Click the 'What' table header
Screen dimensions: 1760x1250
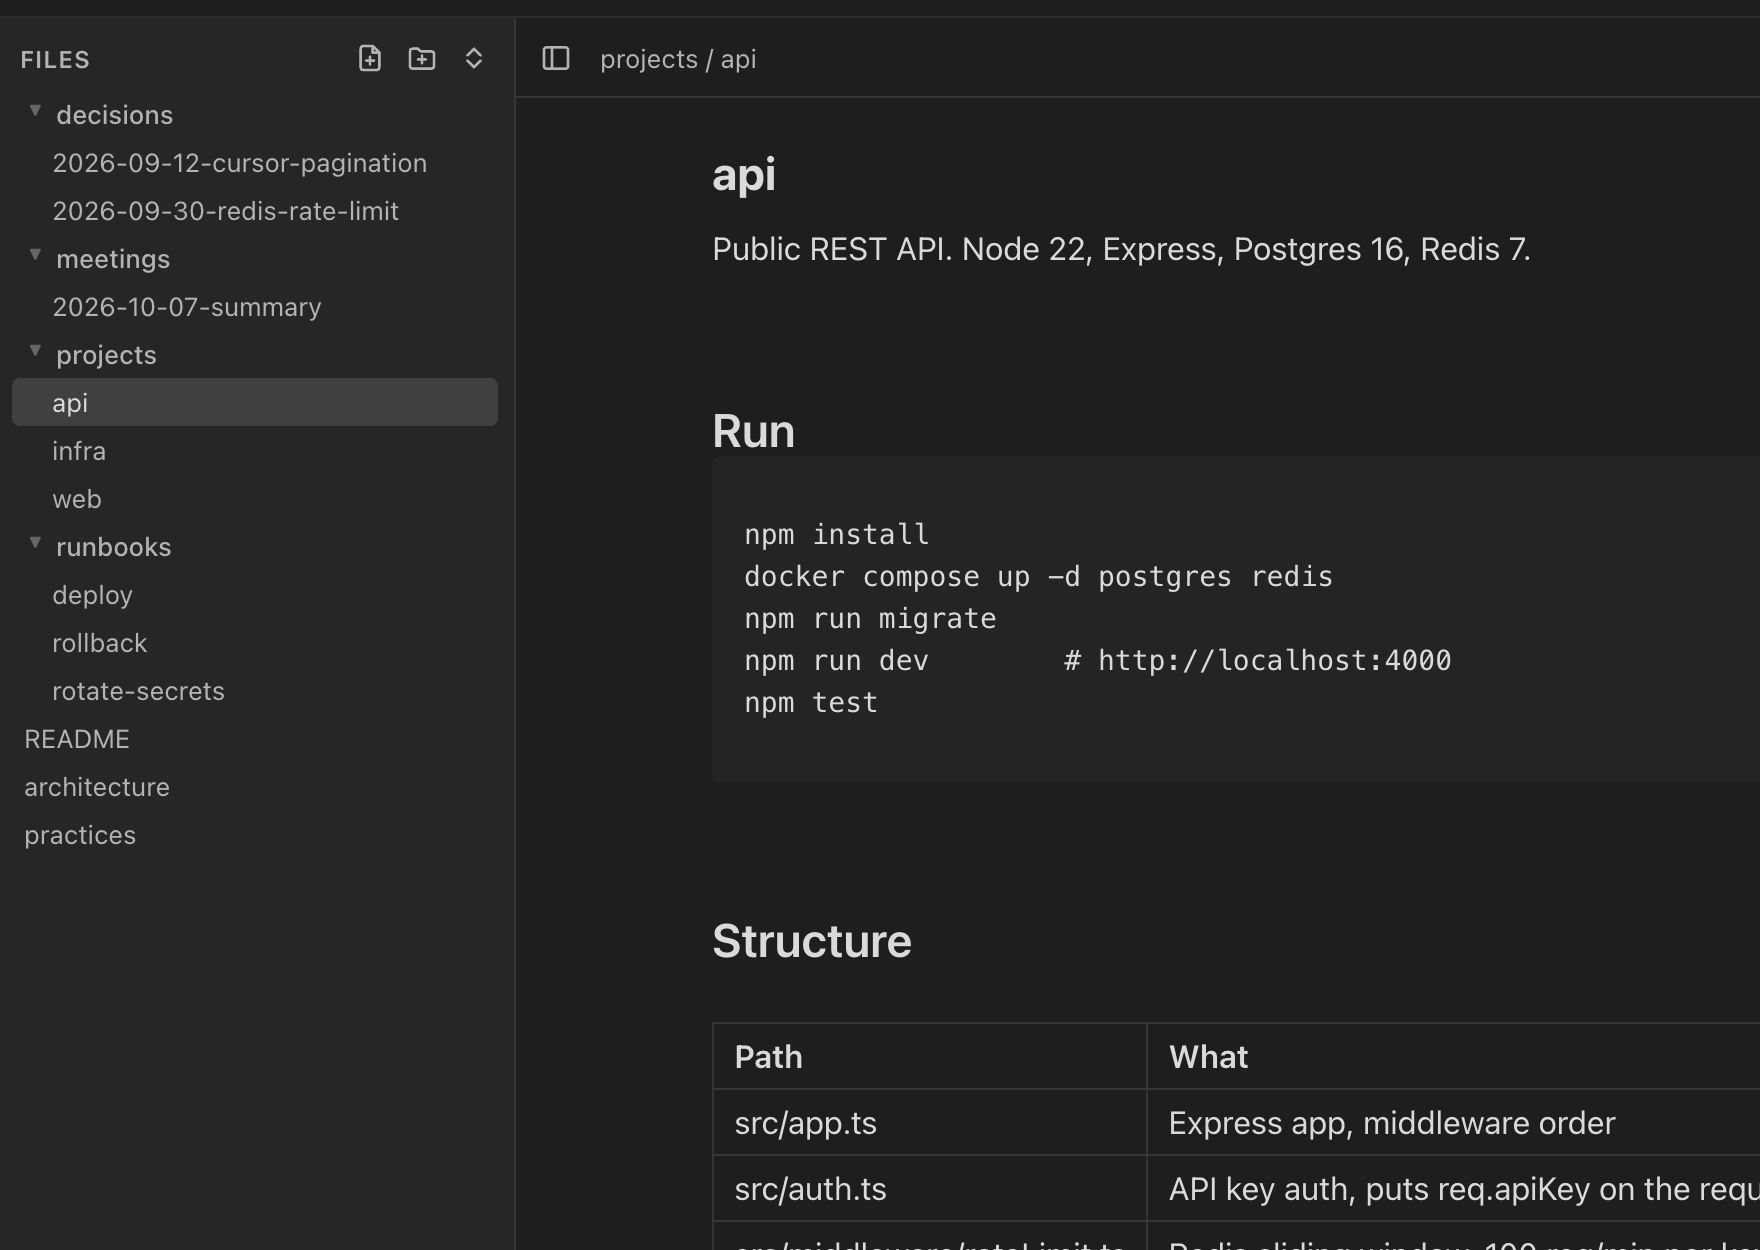(x=1209, y=1057)
